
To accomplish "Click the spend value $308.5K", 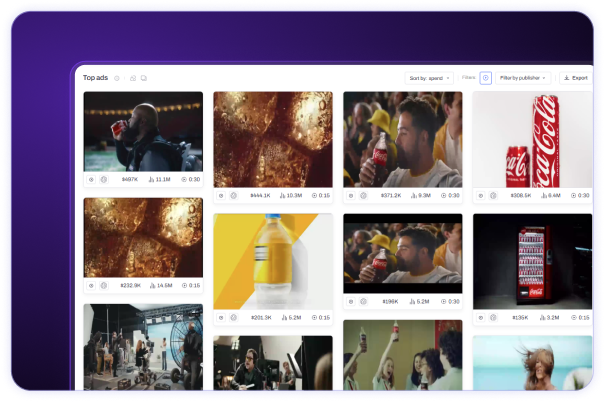I will click(521, 196).
